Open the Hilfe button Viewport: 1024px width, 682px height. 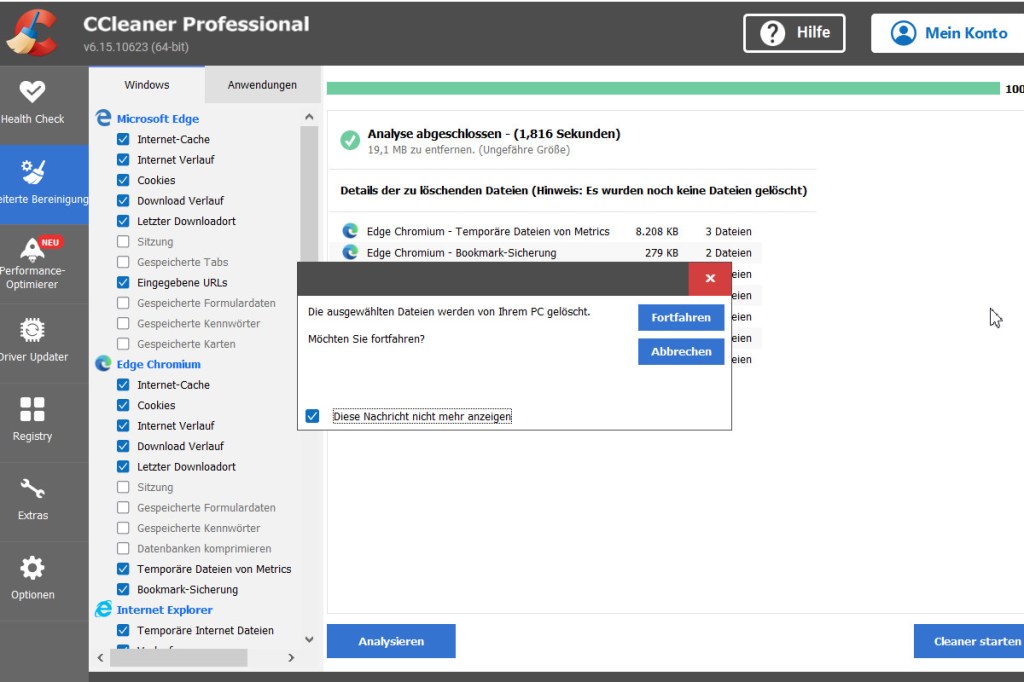[x=794, y=33]
